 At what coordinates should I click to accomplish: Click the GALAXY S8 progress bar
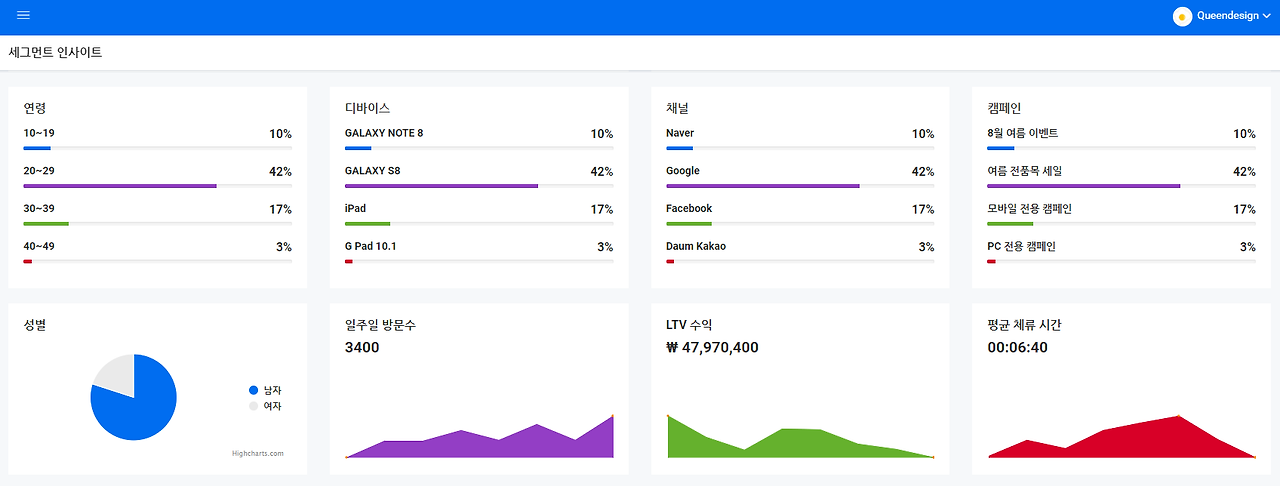click(441, 186)
